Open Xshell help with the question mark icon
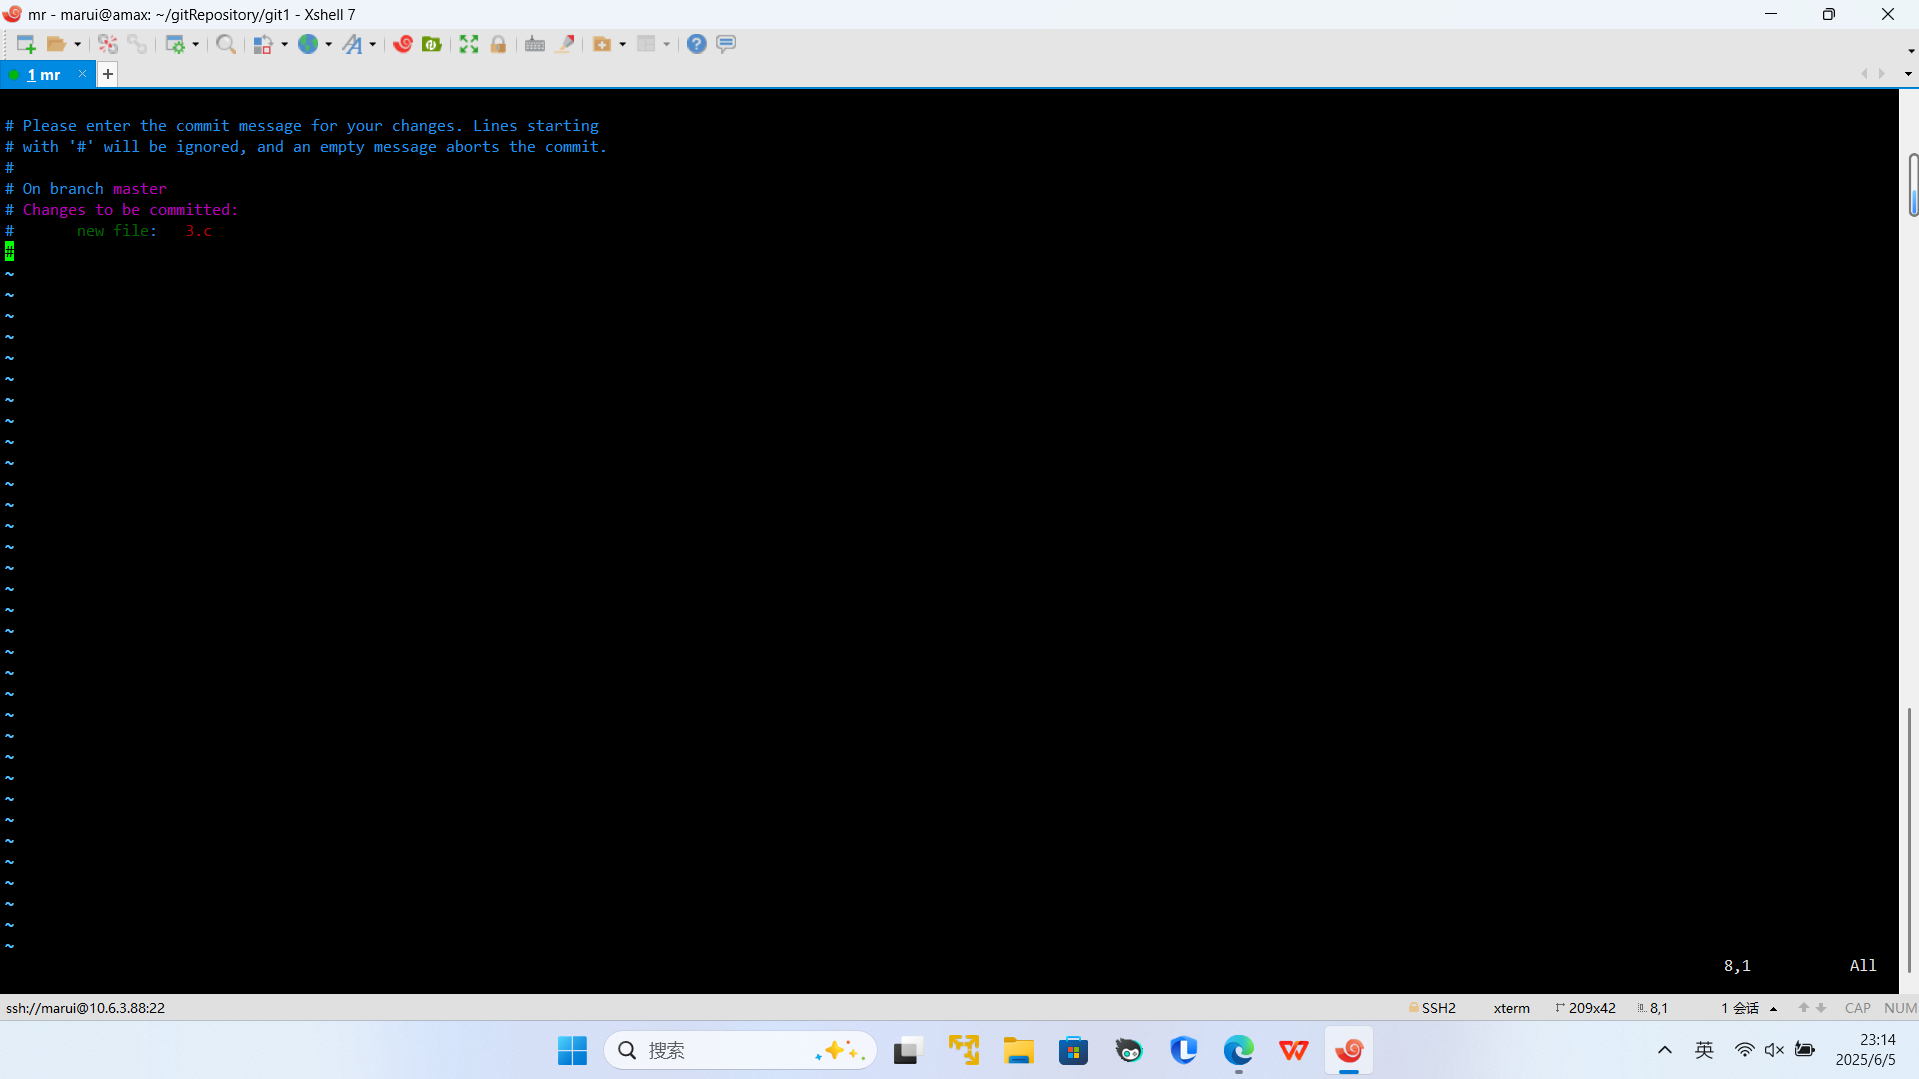 (697, 44)
